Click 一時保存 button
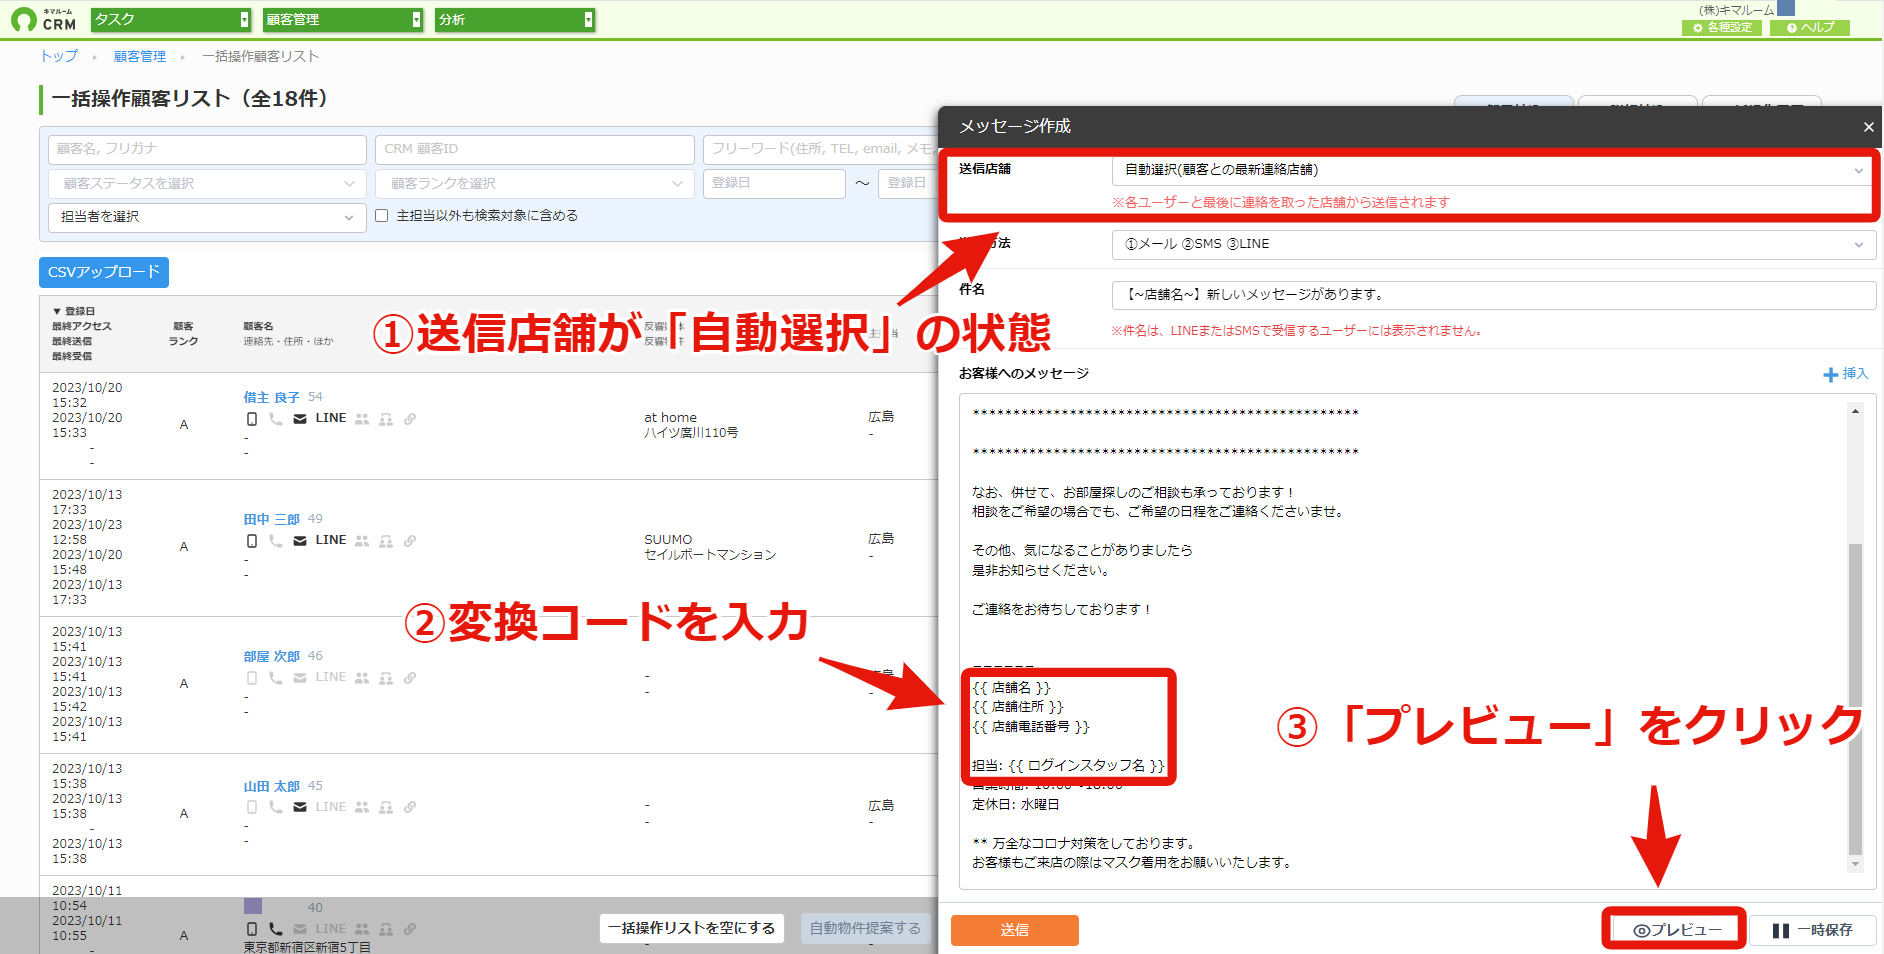Screen dimensions: 1884x954 tap(1812, 930)
